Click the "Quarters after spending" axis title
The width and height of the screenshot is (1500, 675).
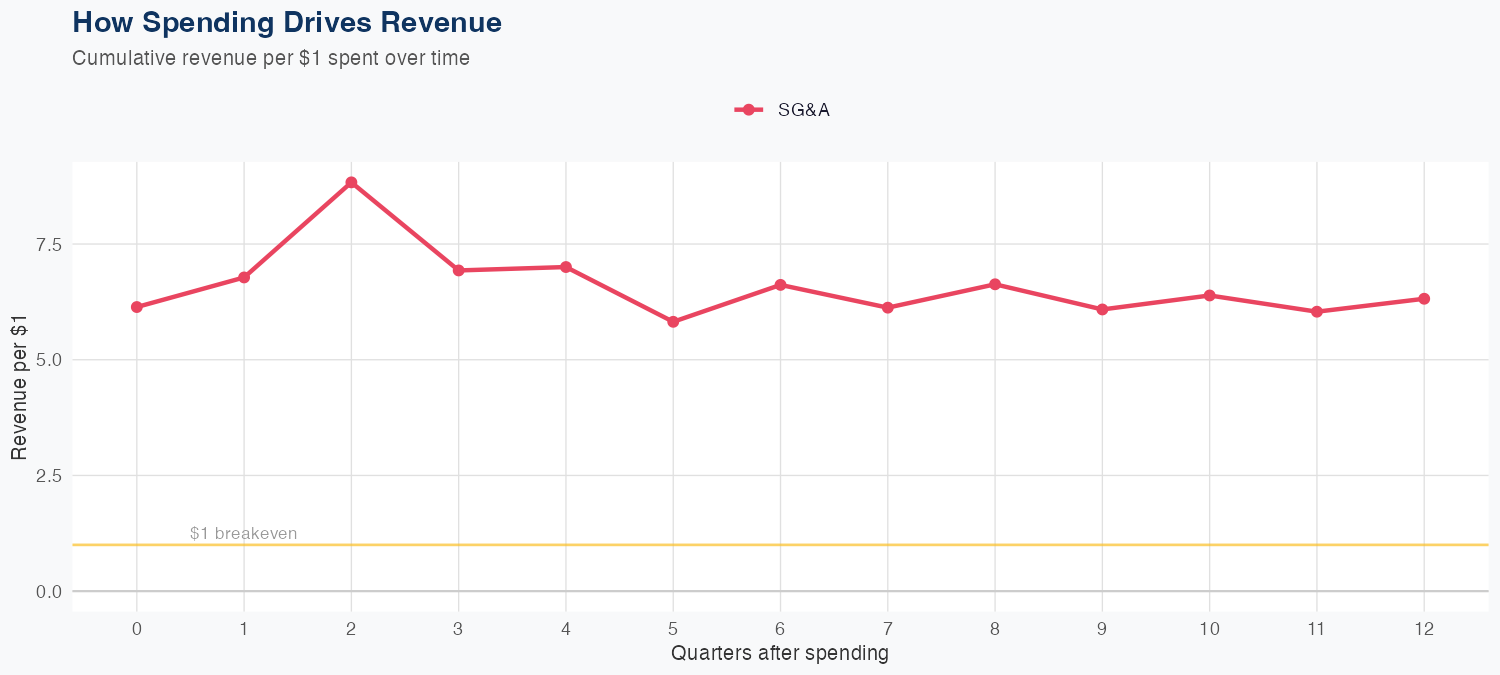780,654
